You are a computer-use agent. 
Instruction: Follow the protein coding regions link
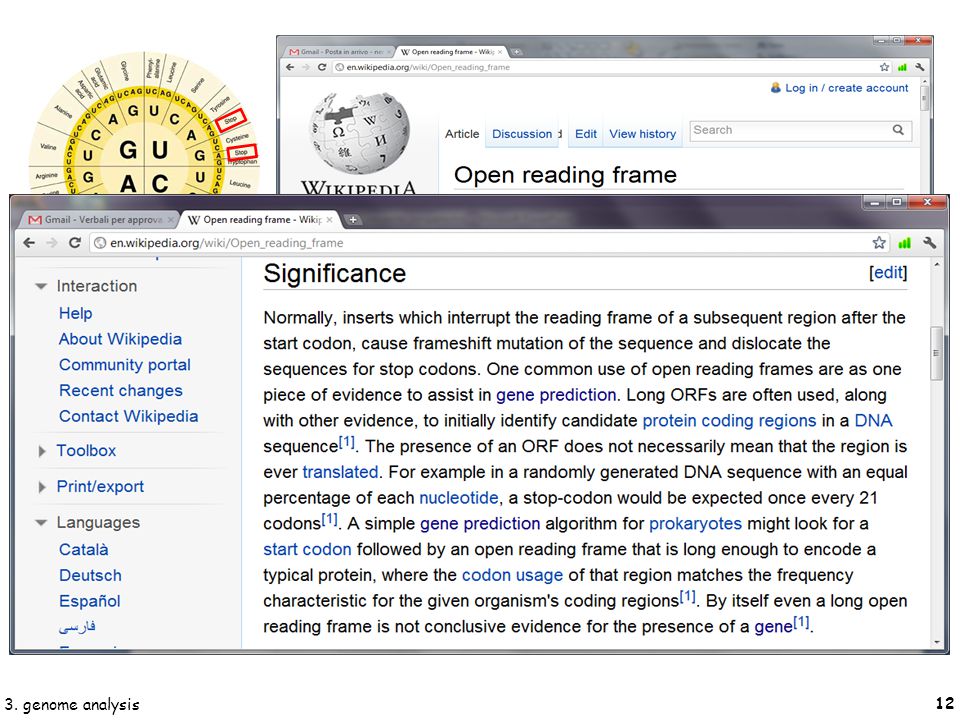(729, 421)
